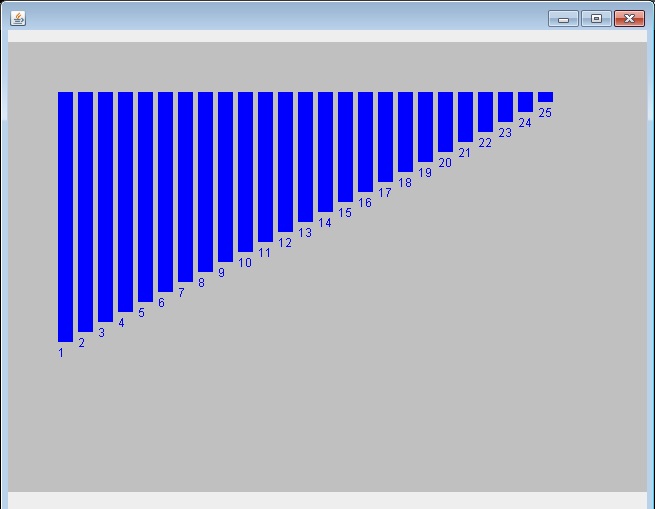Click the Java coffee cup icon in title bar
The image size is (655, 509).
(x=18, y=18)
